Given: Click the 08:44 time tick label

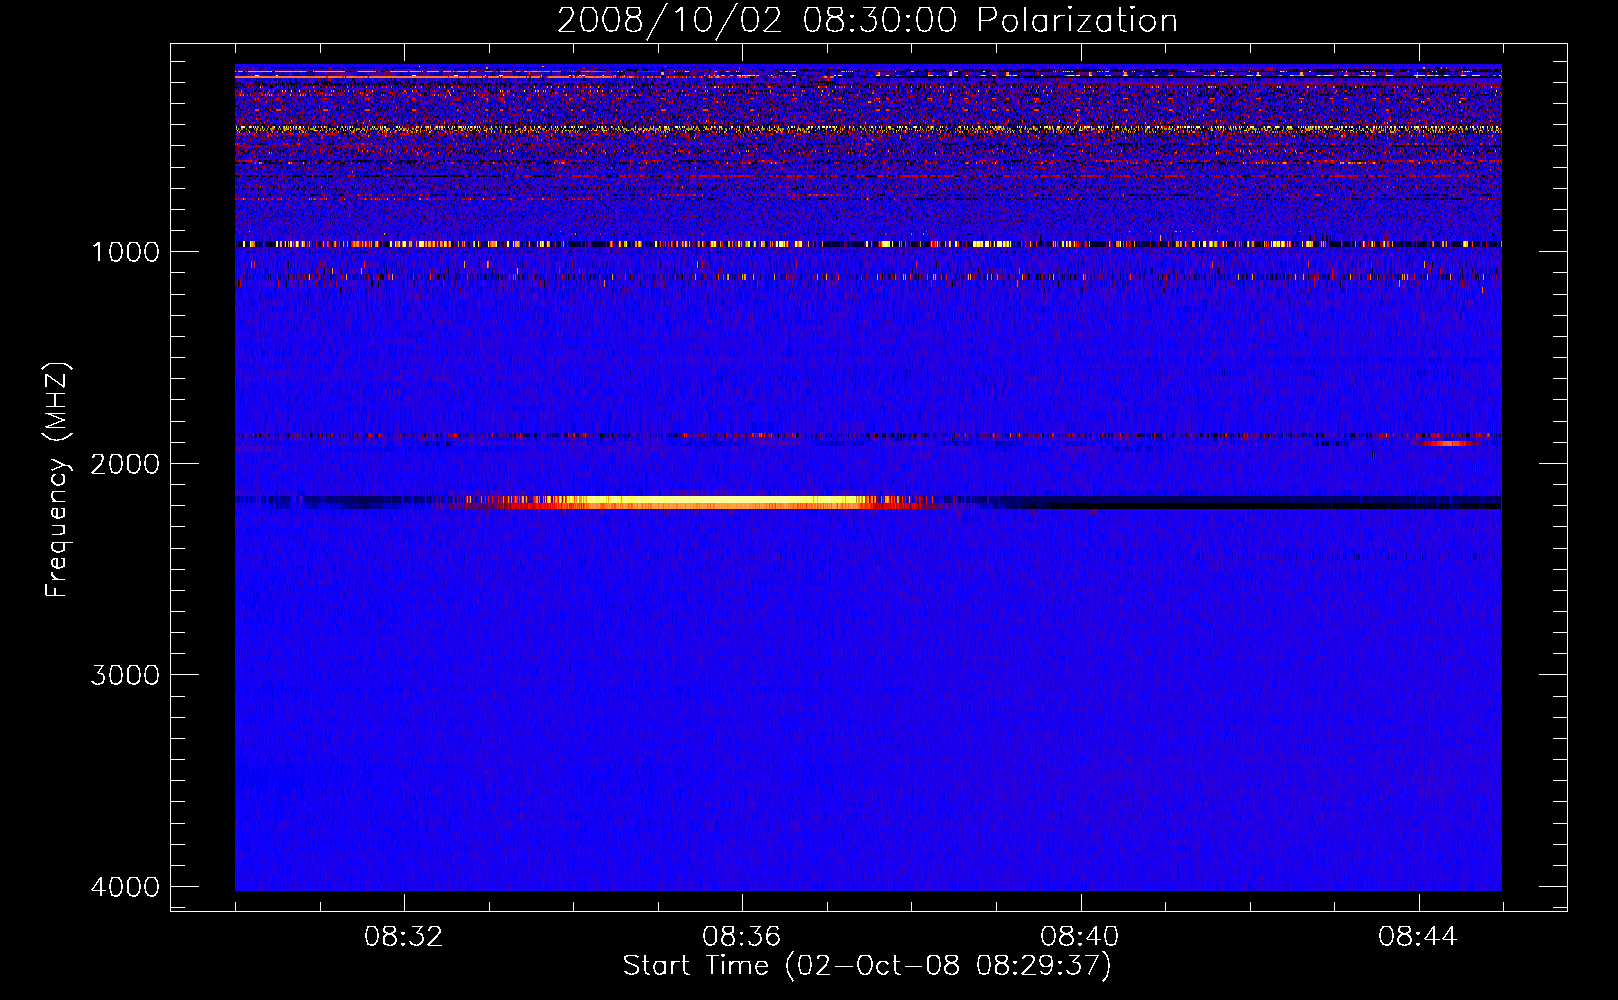Looking at the screenshot, I should click(1418, 937).
